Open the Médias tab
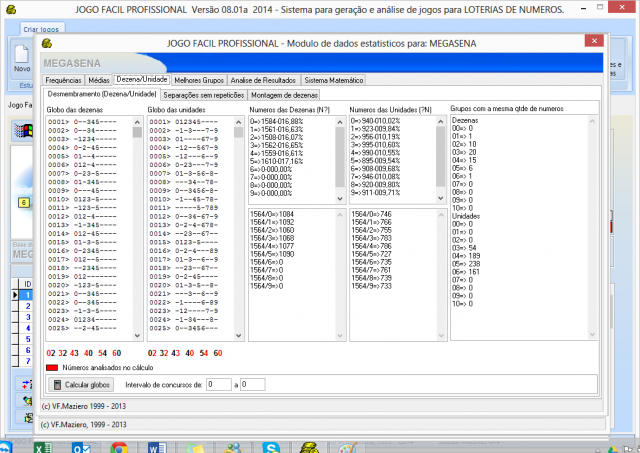This screenshot has width=640, height=453. coord(99,79)
